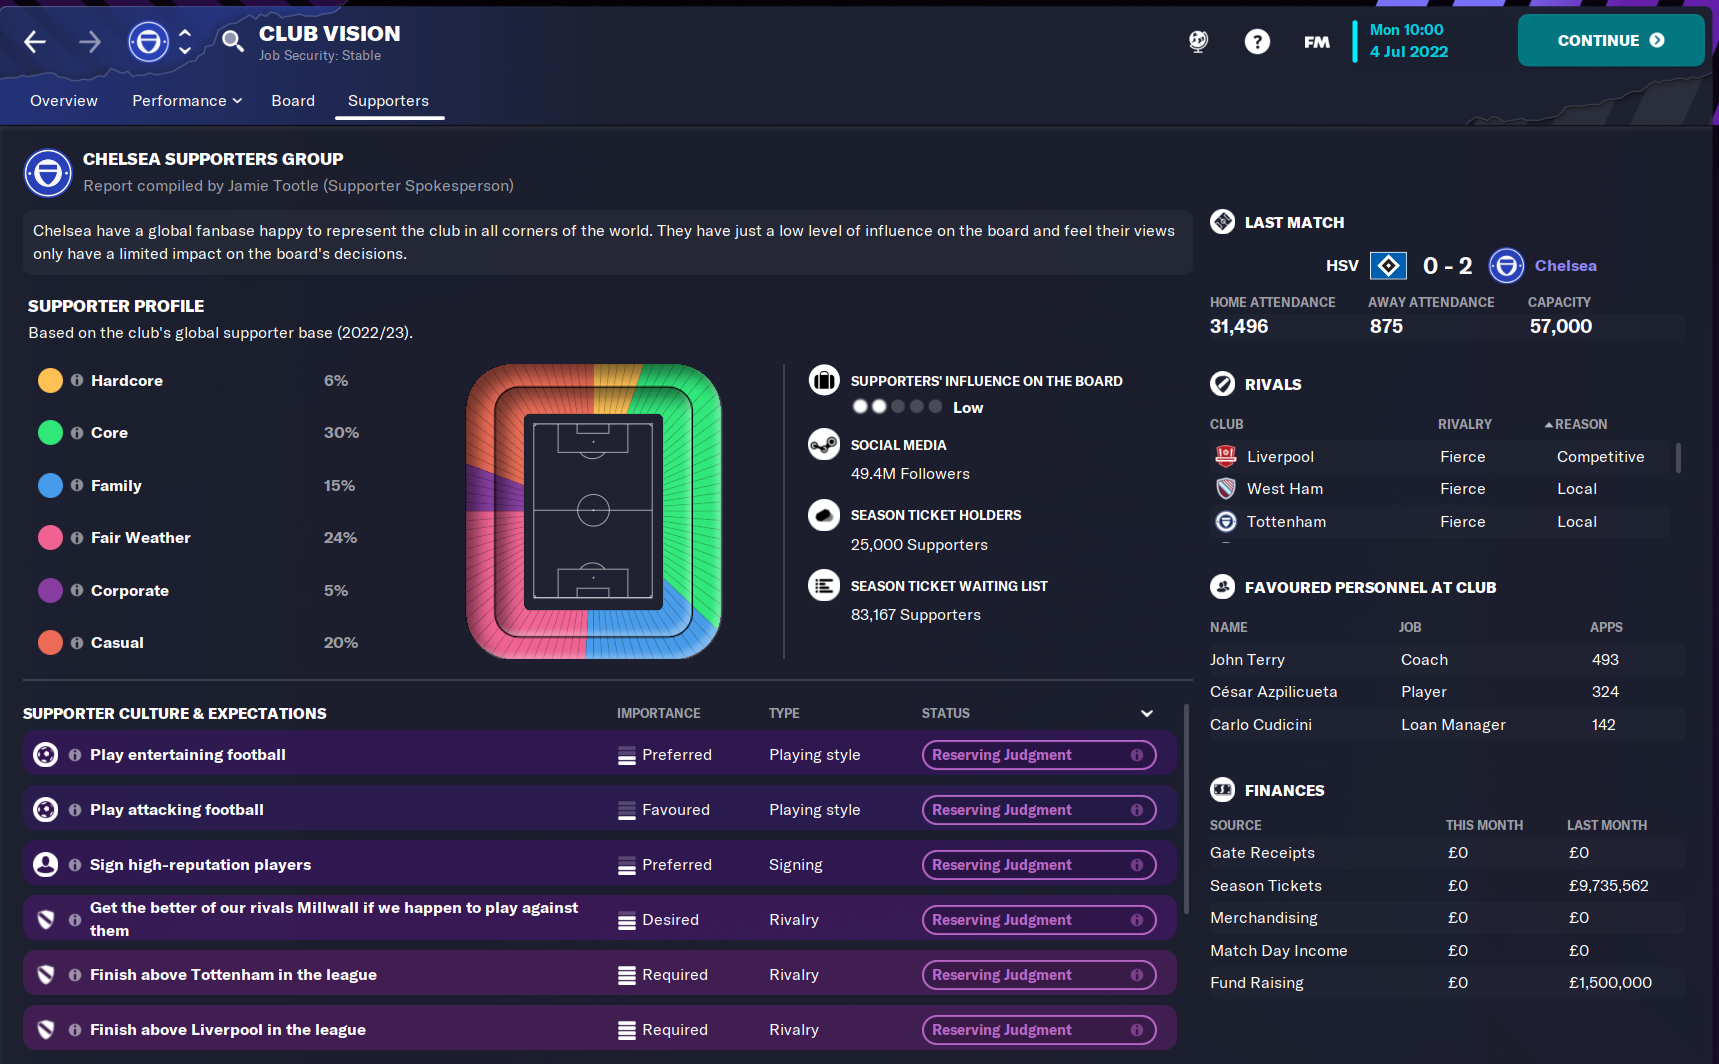Image resolution: width=1719 pixels, height=1064 pixels.
Task: Click the purple Corporate color dot
Action: pos(50,590)
